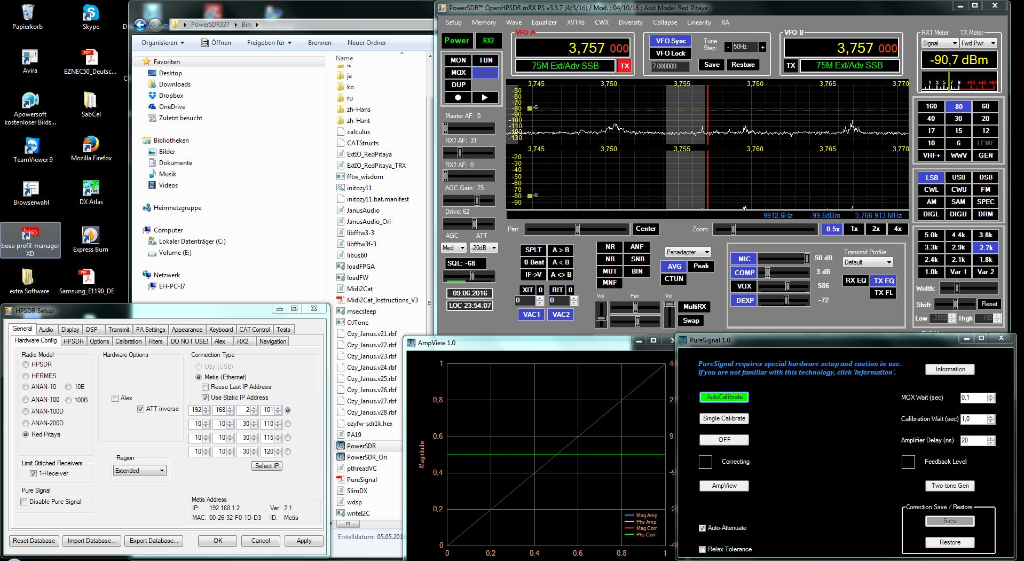Increase tune step with plus button

point(762,47)
